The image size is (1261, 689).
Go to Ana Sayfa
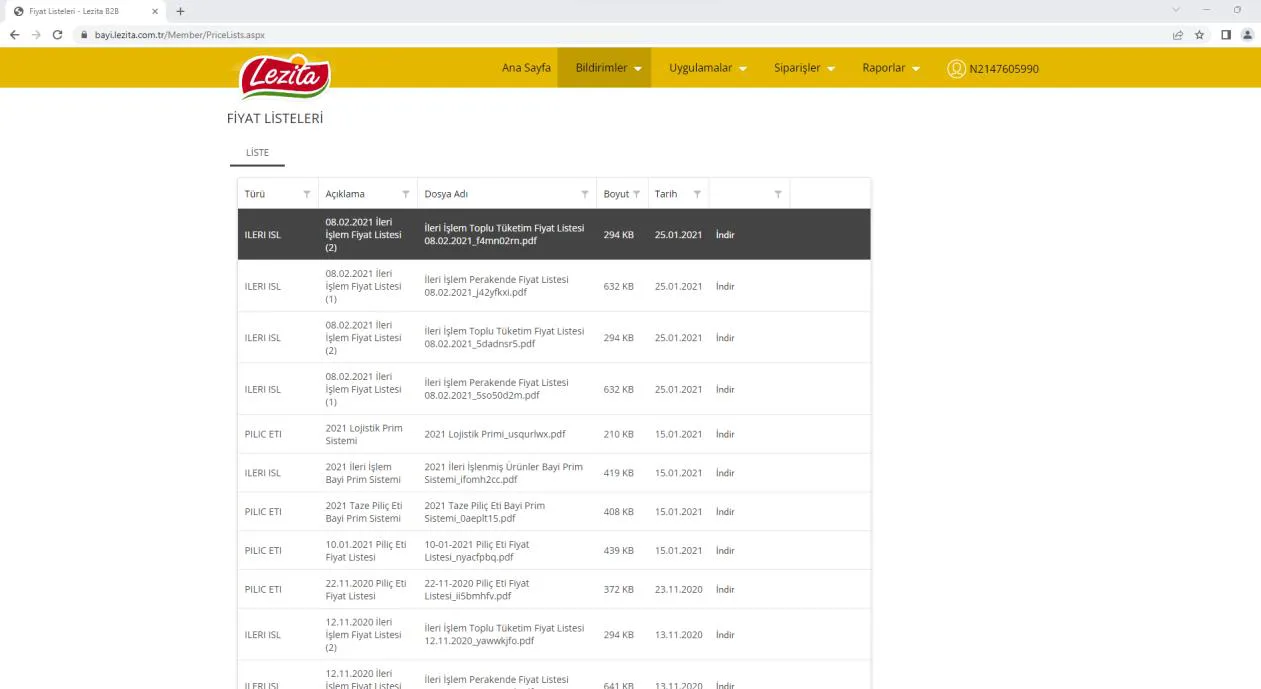click(526, 68)
